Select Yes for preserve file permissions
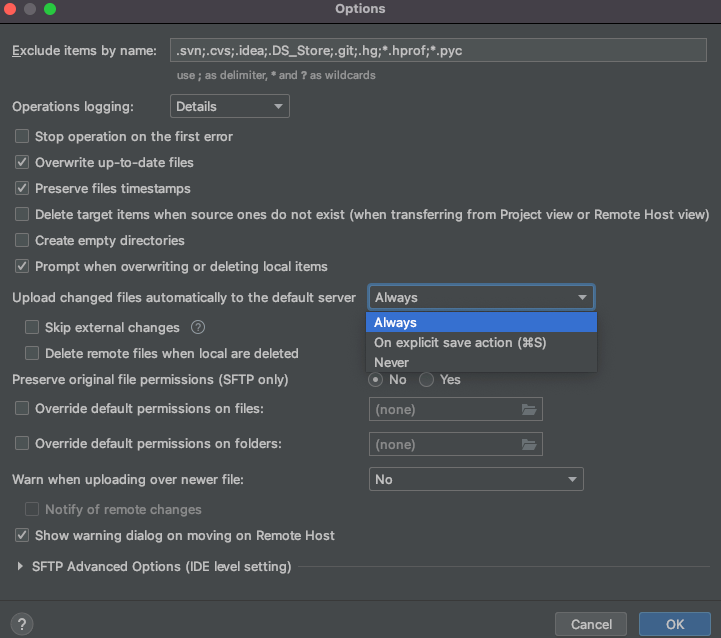Viewport: 721px width, 638px height. point(427,380)
